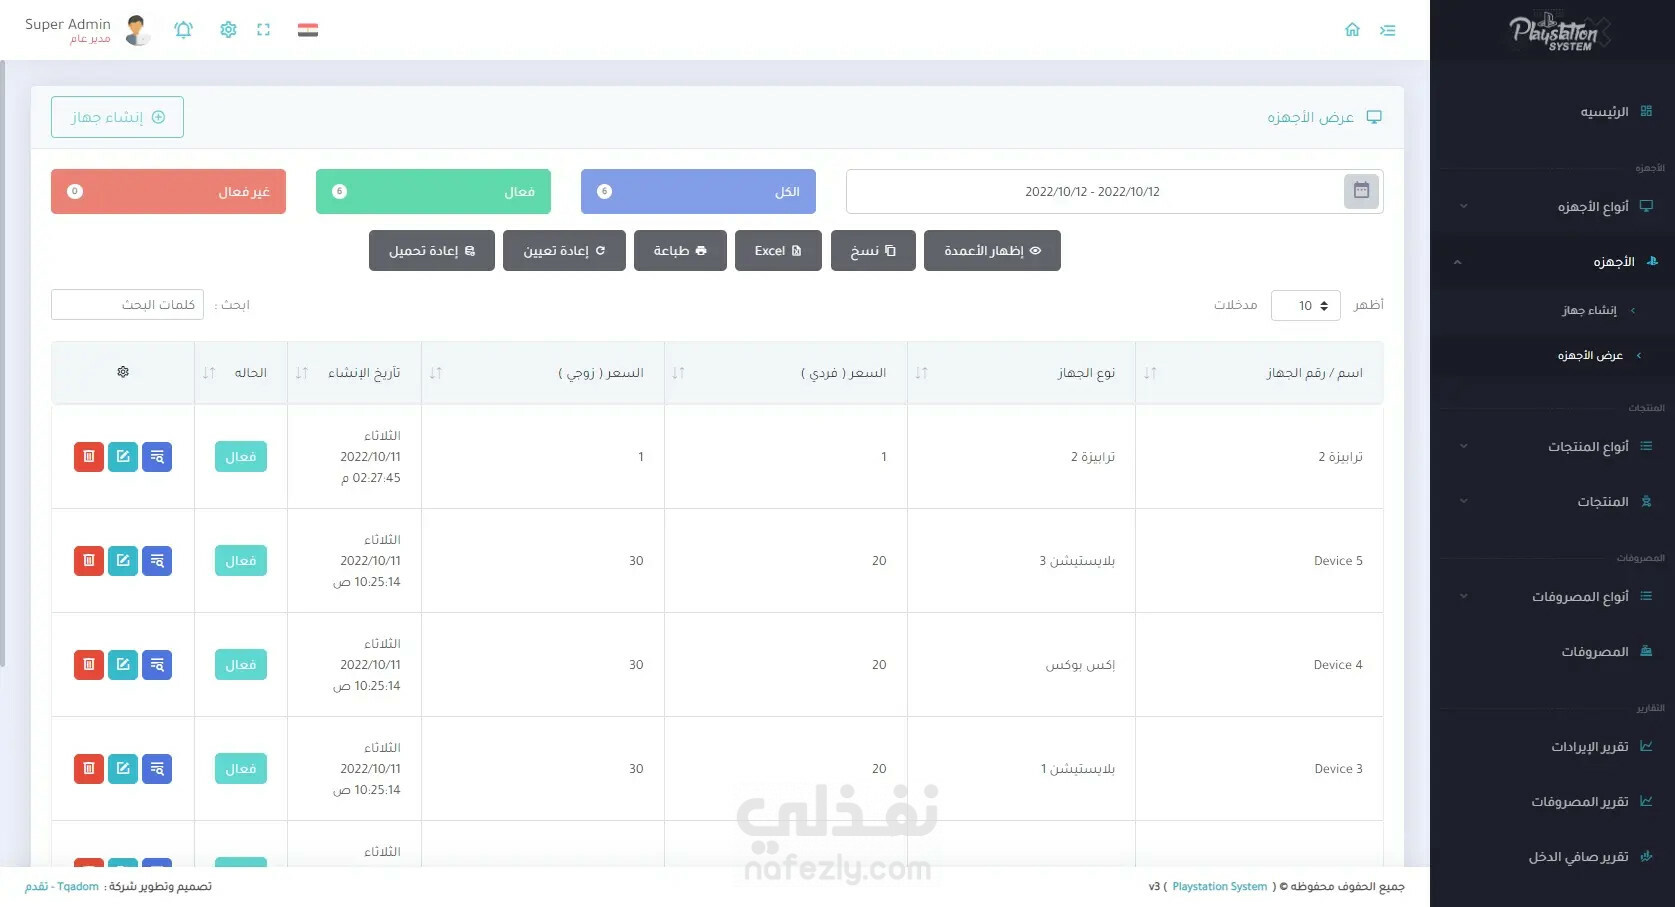Filter devices by فعال green card
This screenshot has width=1675, height=907.
tap(433, 191)
